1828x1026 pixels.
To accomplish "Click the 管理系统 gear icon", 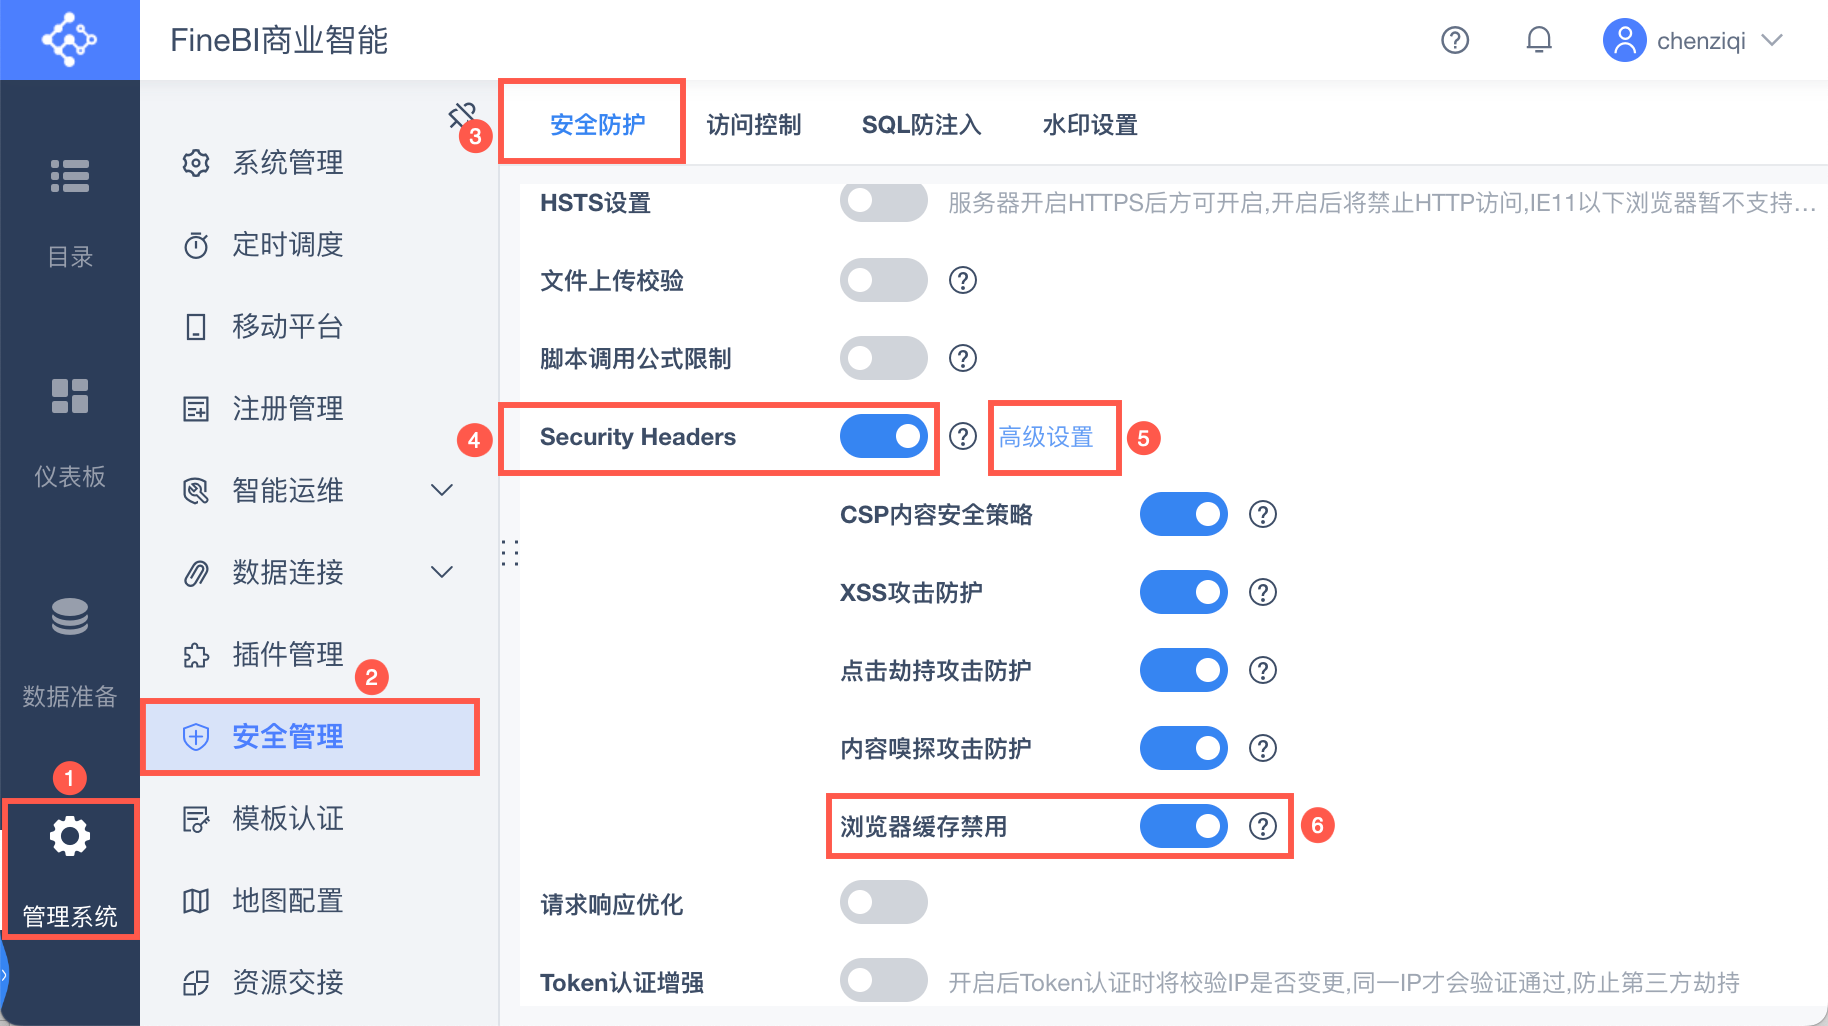I will (70, 836).
